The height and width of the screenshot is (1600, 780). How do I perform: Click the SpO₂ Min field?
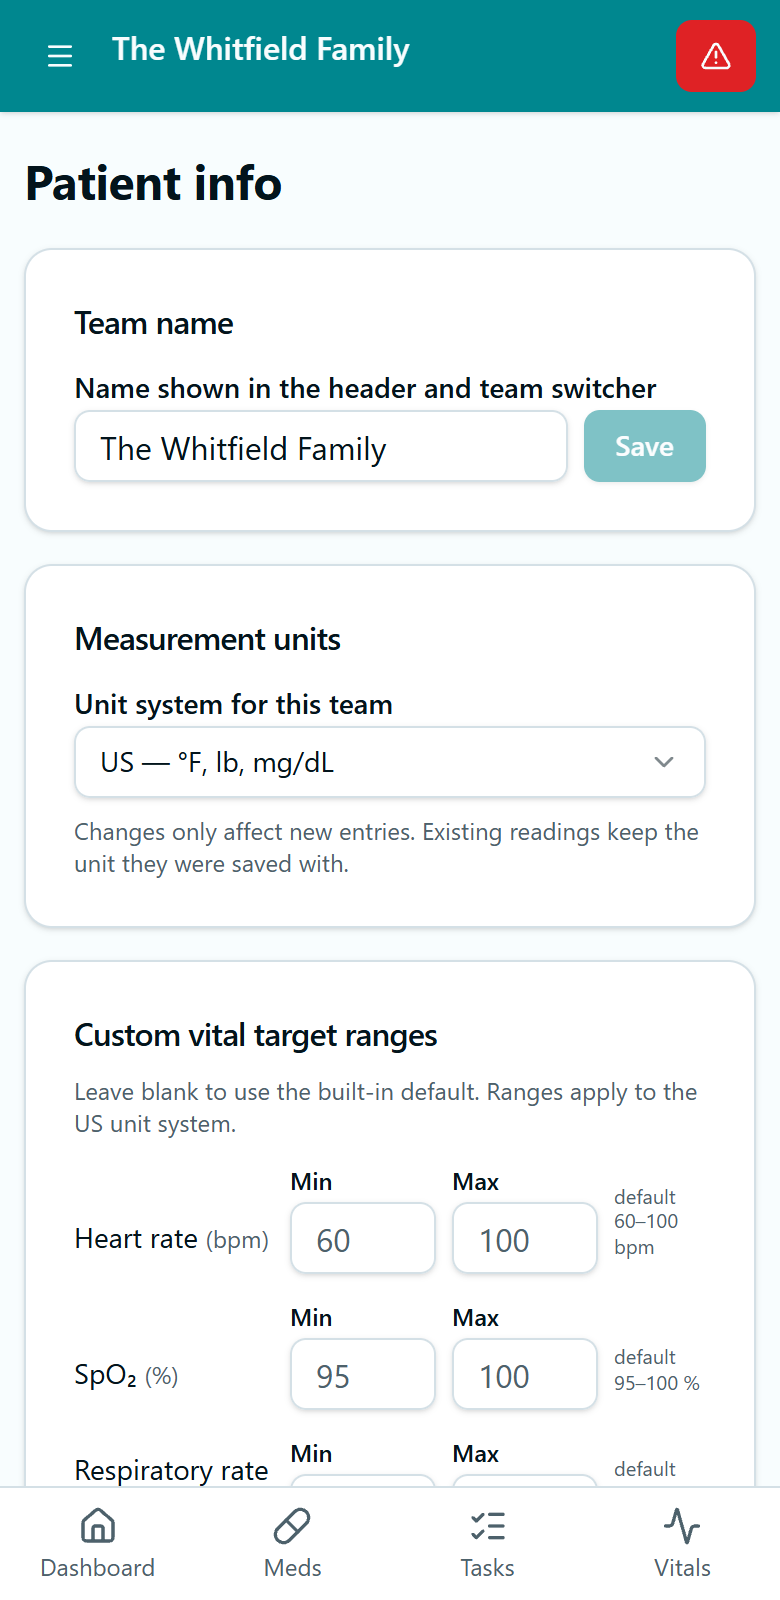click(363, 1374)
